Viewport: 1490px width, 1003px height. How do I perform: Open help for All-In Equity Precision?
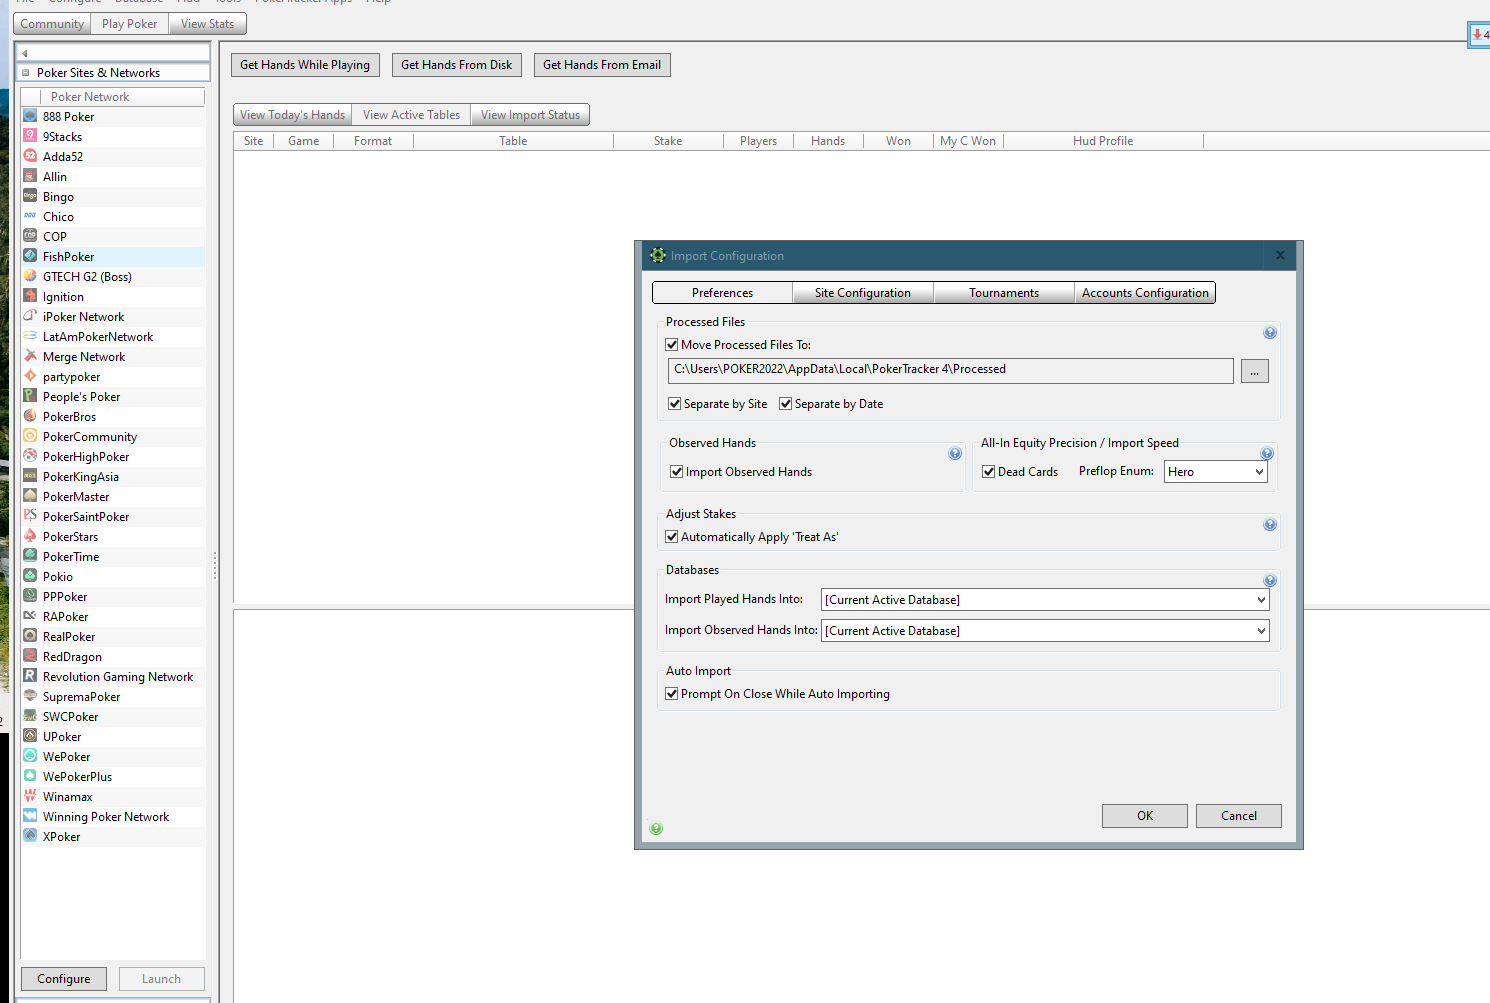click(x=1267, y=454)
